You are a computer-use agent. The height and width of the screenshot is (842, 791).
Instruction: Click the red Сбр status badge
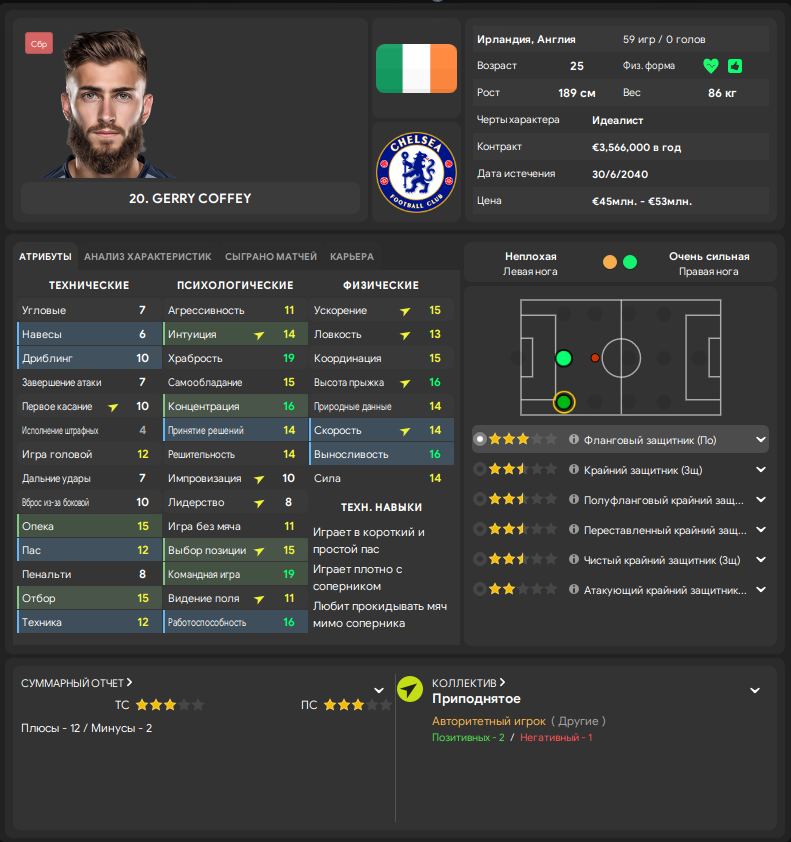pyautogui.click(x=39, y=44)
